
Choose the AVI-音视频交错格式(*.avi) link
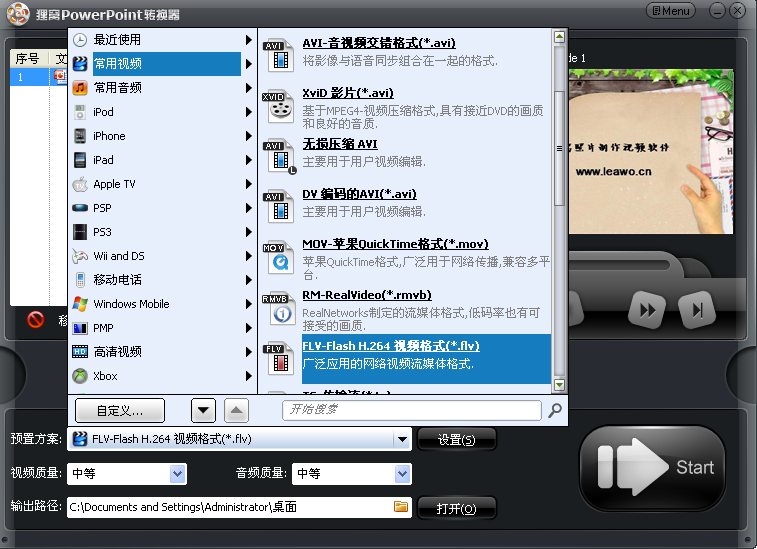pyautogui.click(x=379, y=43)
